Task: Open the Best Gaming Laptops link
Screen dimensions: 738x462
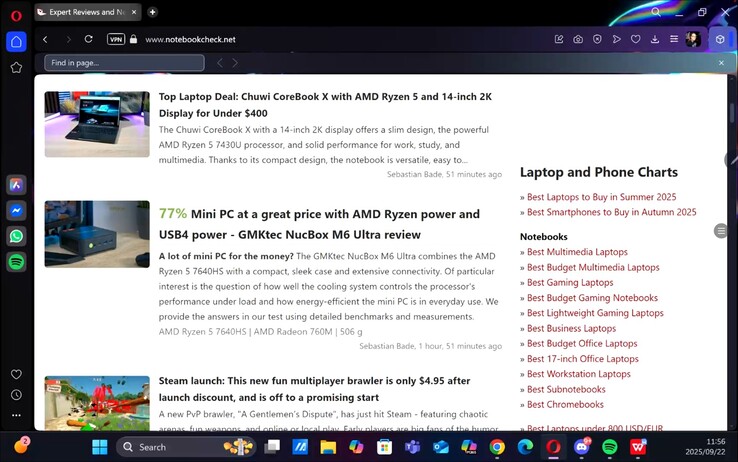Action: tap(570, 283)
